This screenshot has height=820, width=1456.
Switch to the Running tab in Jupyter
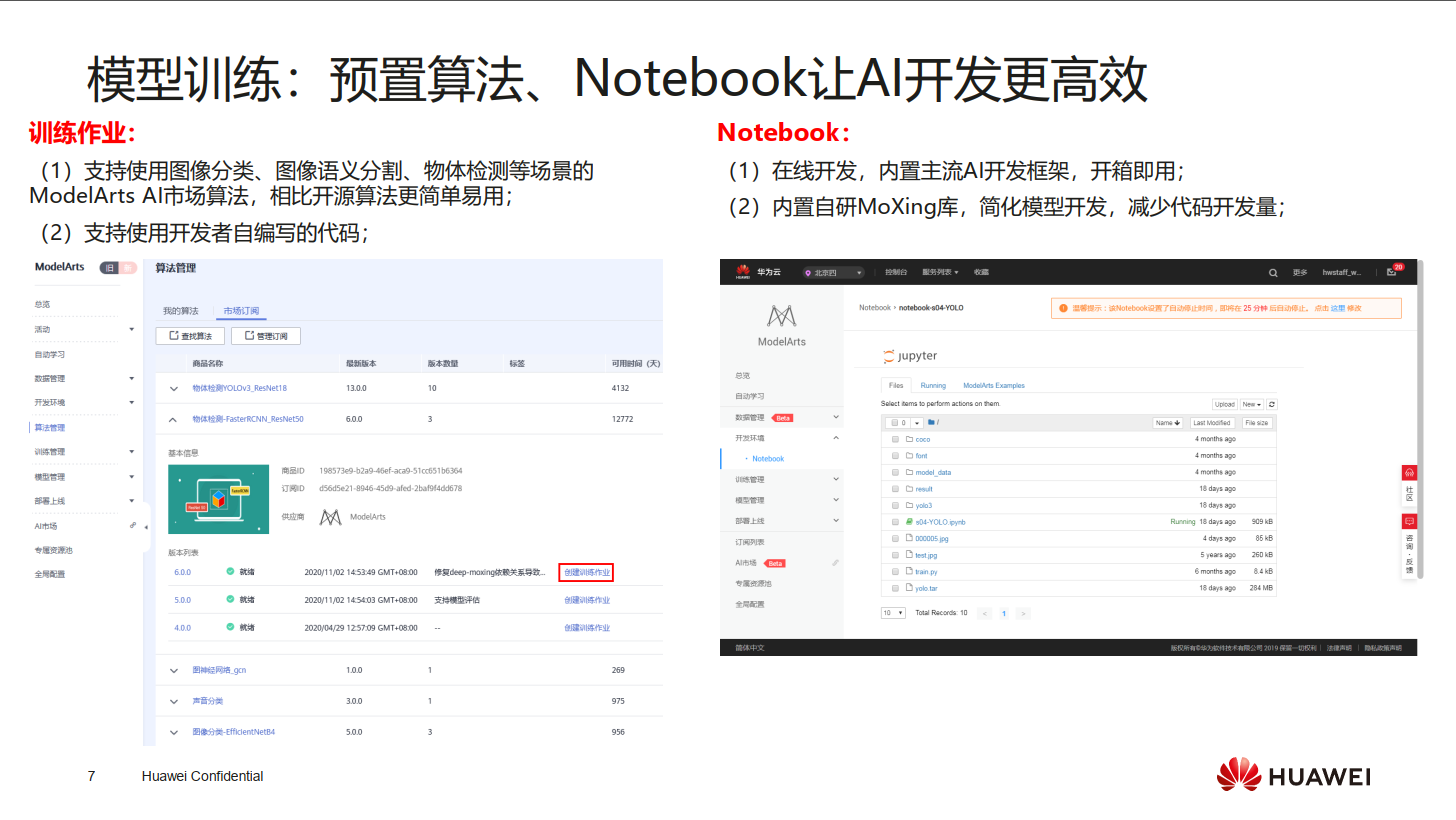click(x=933, y=385)
